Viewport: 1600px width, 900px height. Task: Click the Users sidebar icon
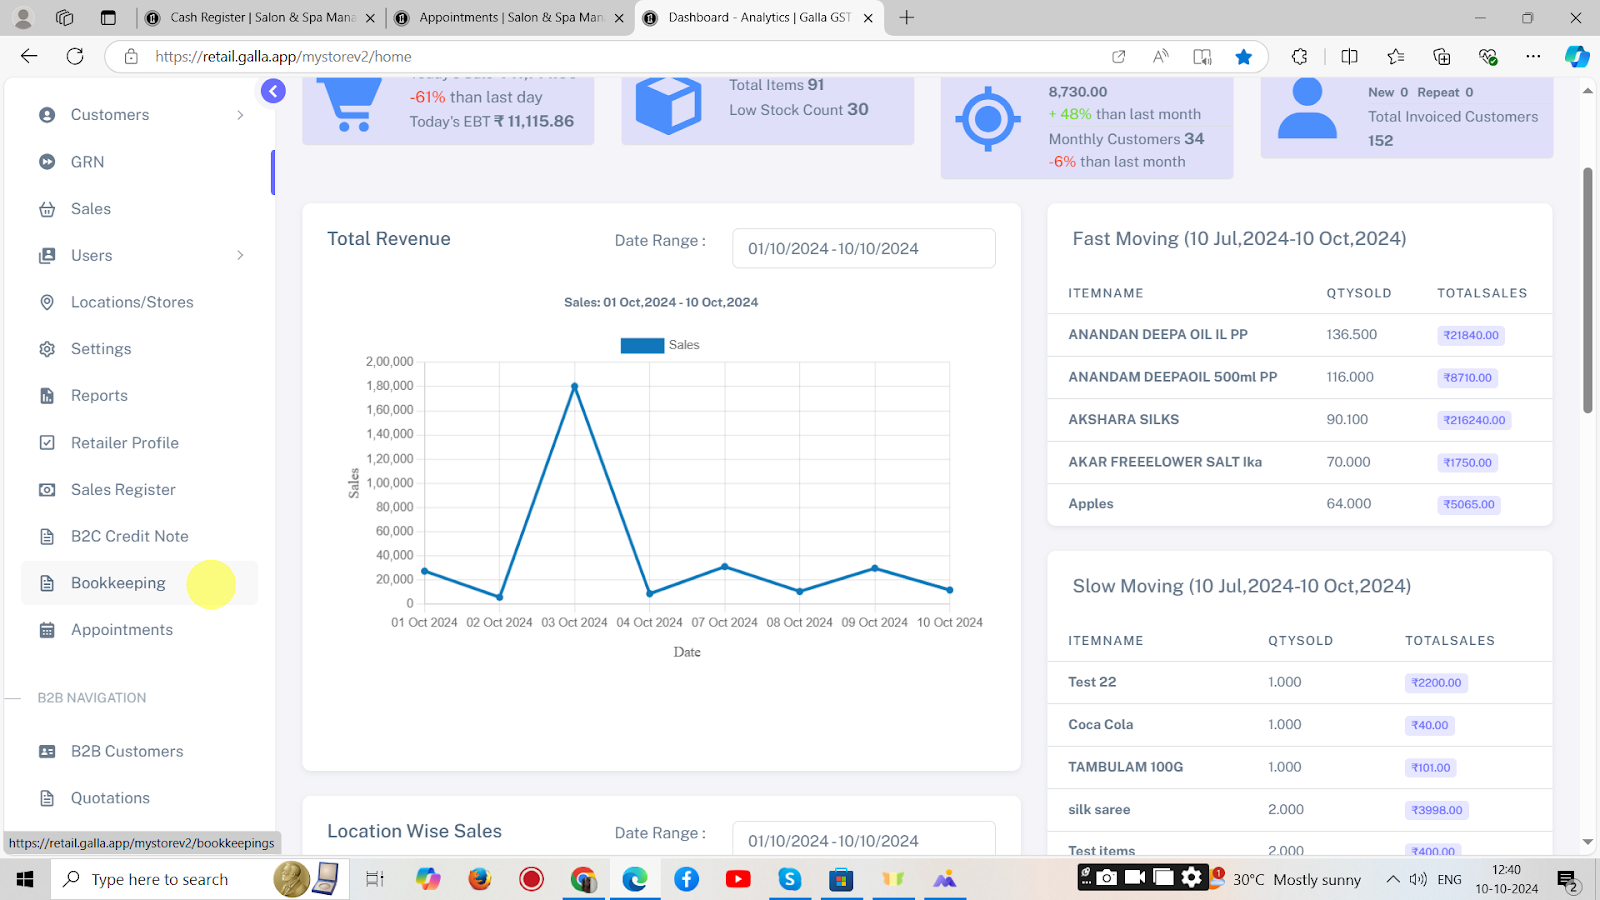click(47, 255)
